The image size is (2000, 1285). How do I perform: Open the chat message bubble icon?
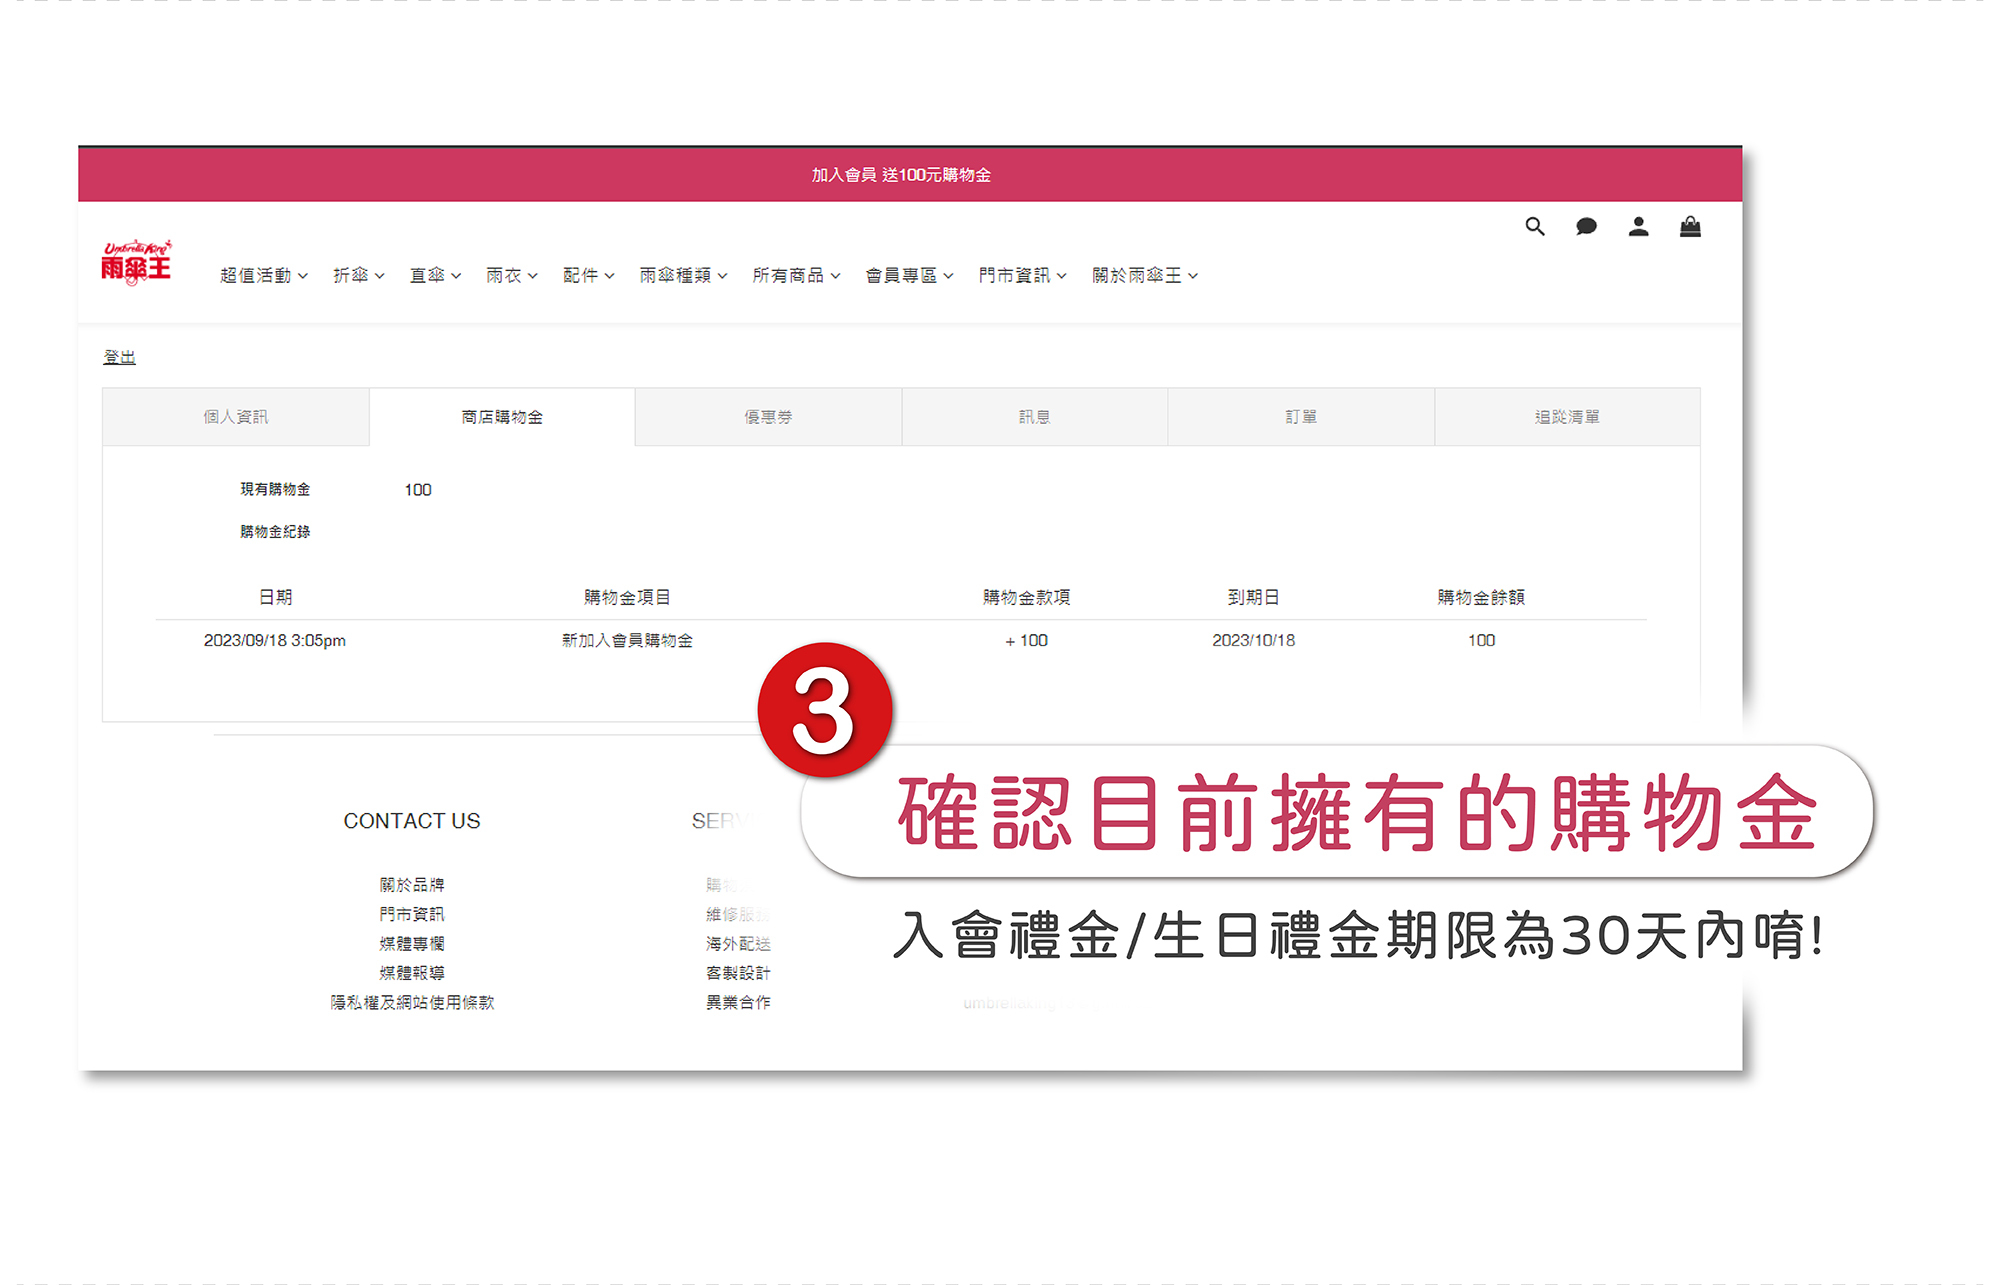pos(1586,227)
